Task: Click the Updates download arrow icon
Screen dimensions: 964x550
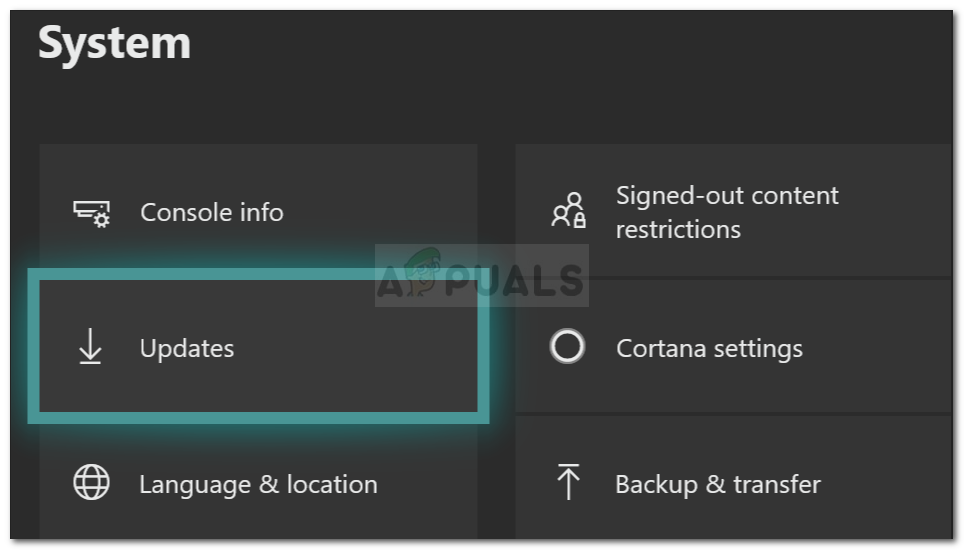Action: coord(90,348)
